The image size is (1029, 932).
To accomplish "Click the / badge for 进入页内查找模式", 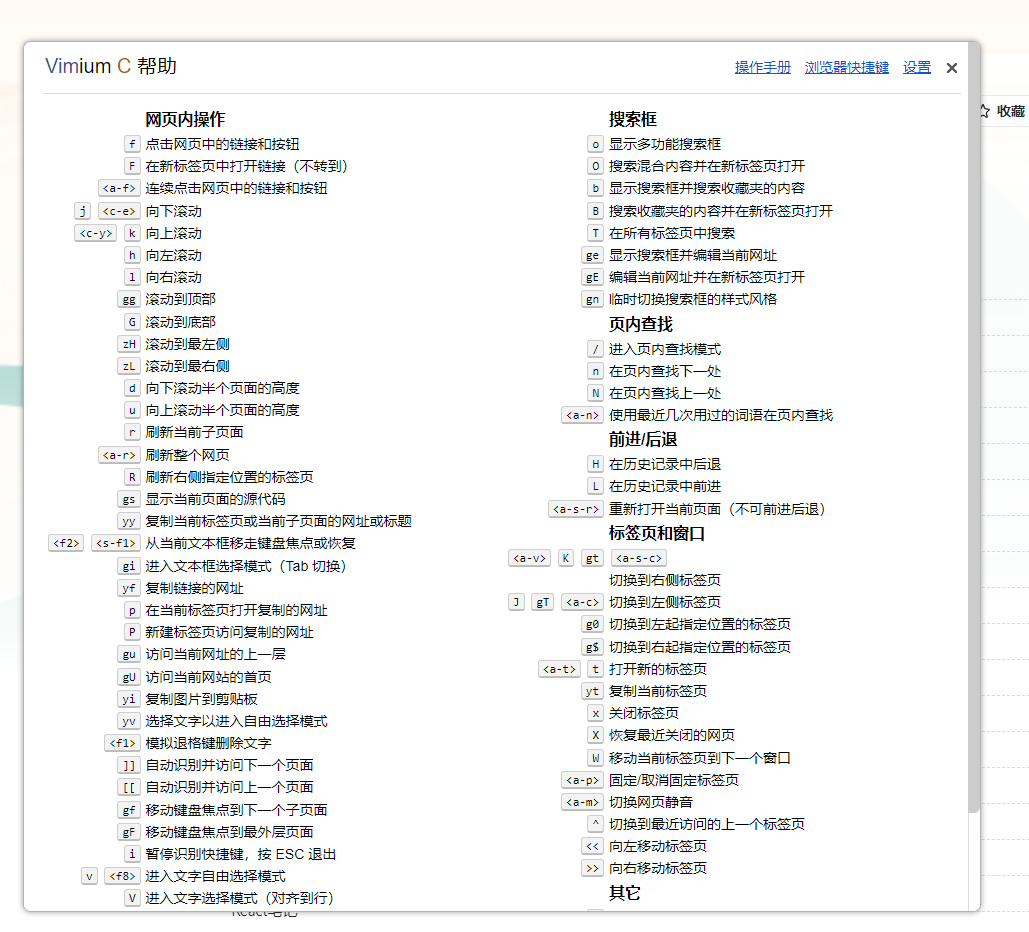I will tap(596, 348).
